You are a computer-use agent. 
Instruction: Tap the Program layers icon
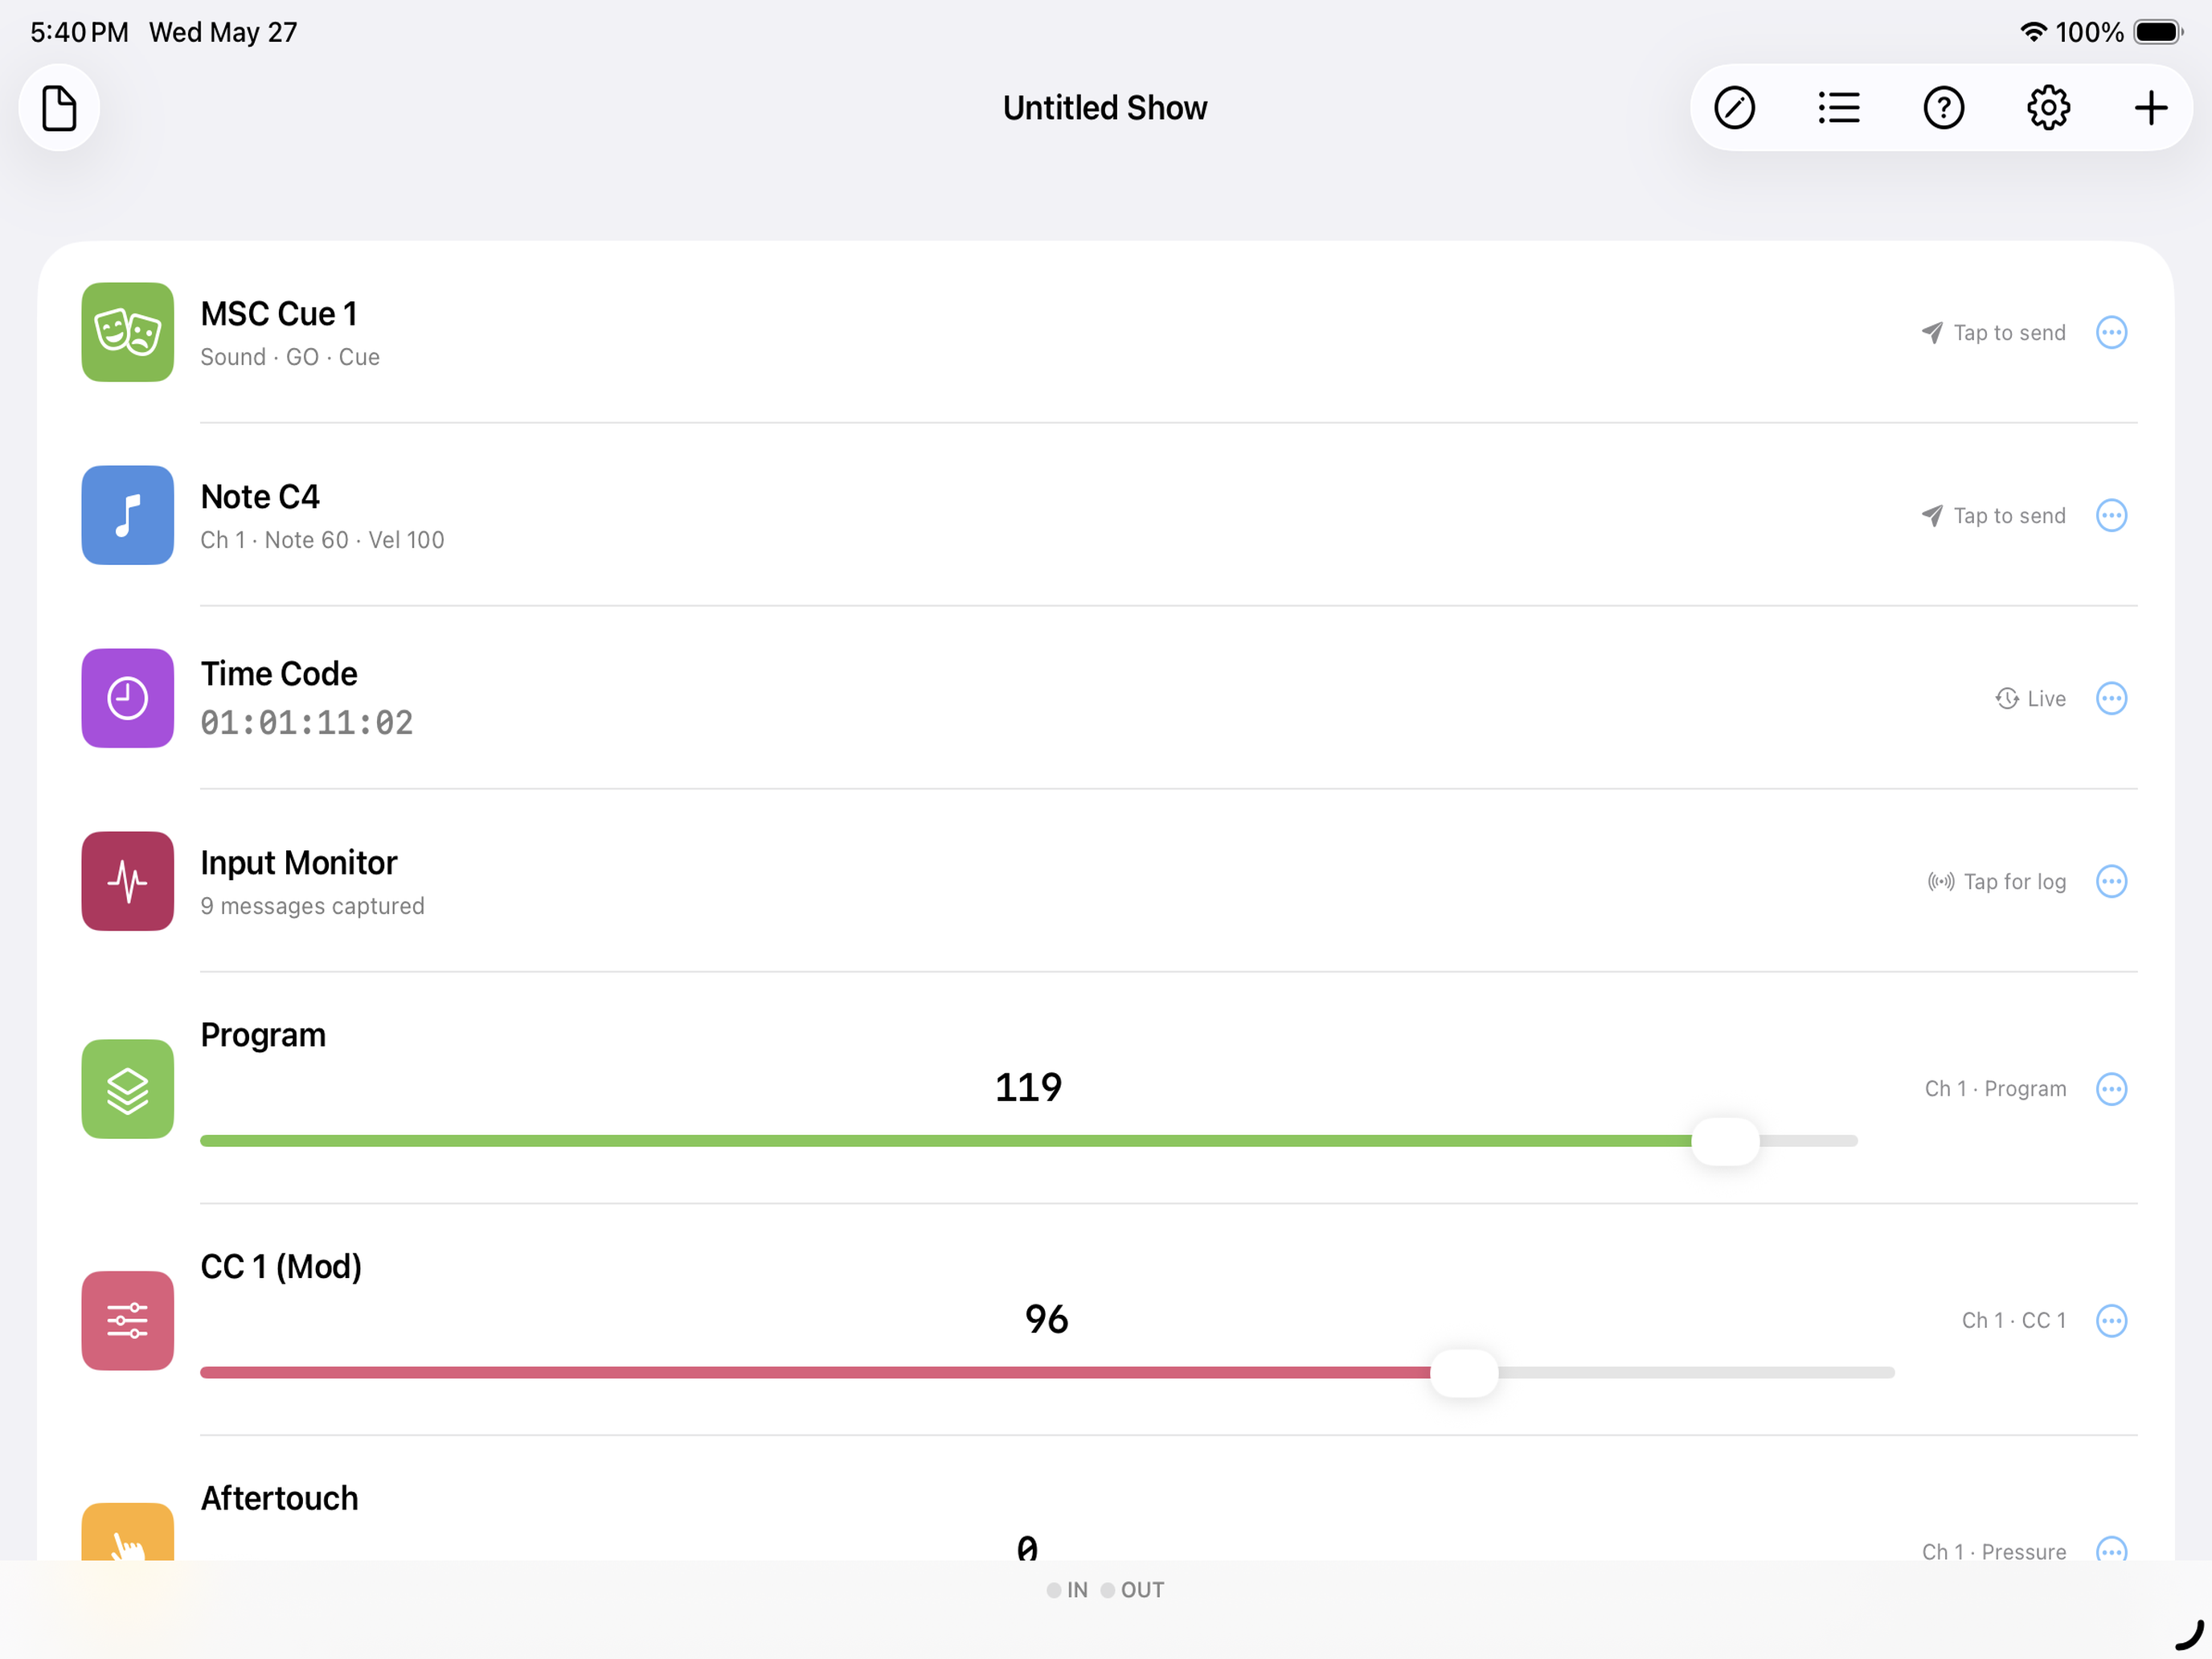pyautogui.click(x=127, y=1088)
